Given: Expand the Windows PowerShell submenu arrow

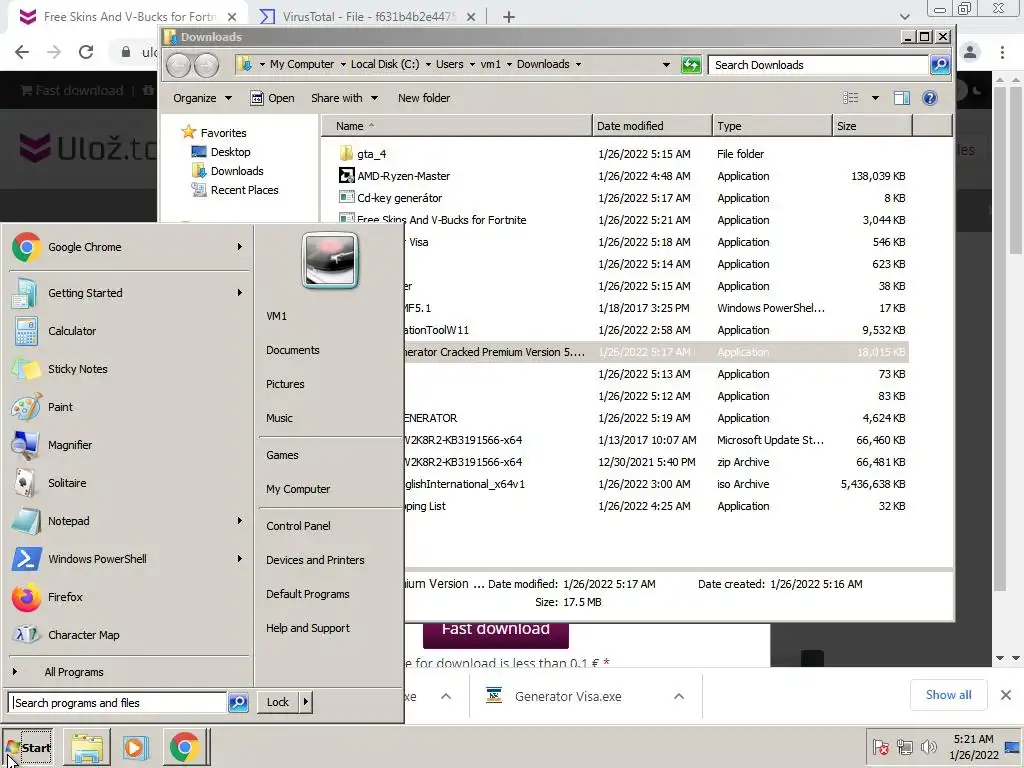Looking at the screenshot, I should point(240,559).
